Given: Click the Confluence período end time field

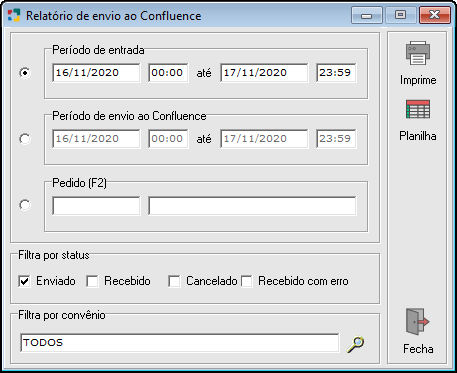Looking at the screenshot, I should click(336, 139).
